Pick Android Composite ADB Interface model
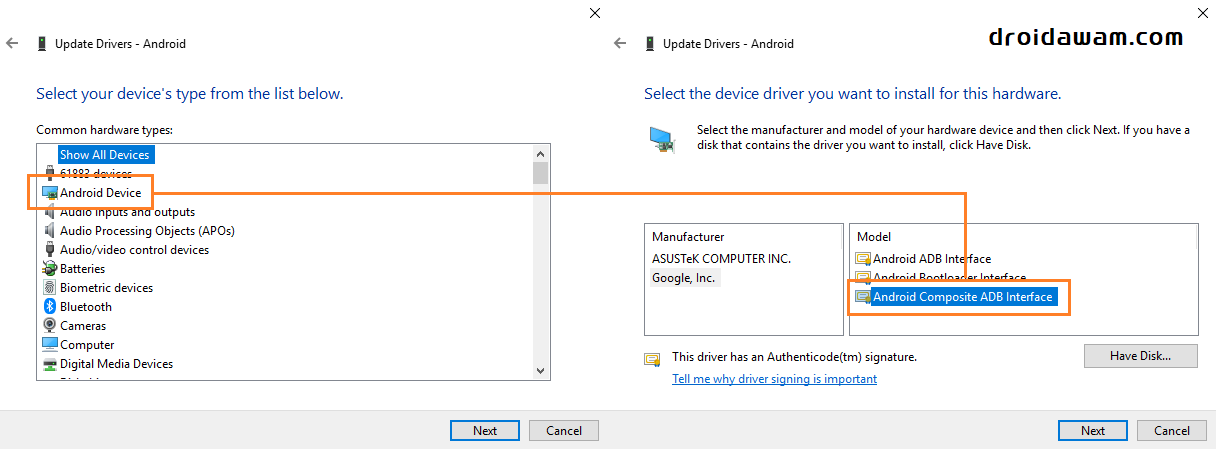Screen dimensions: 1217x450 click(962, 297)
